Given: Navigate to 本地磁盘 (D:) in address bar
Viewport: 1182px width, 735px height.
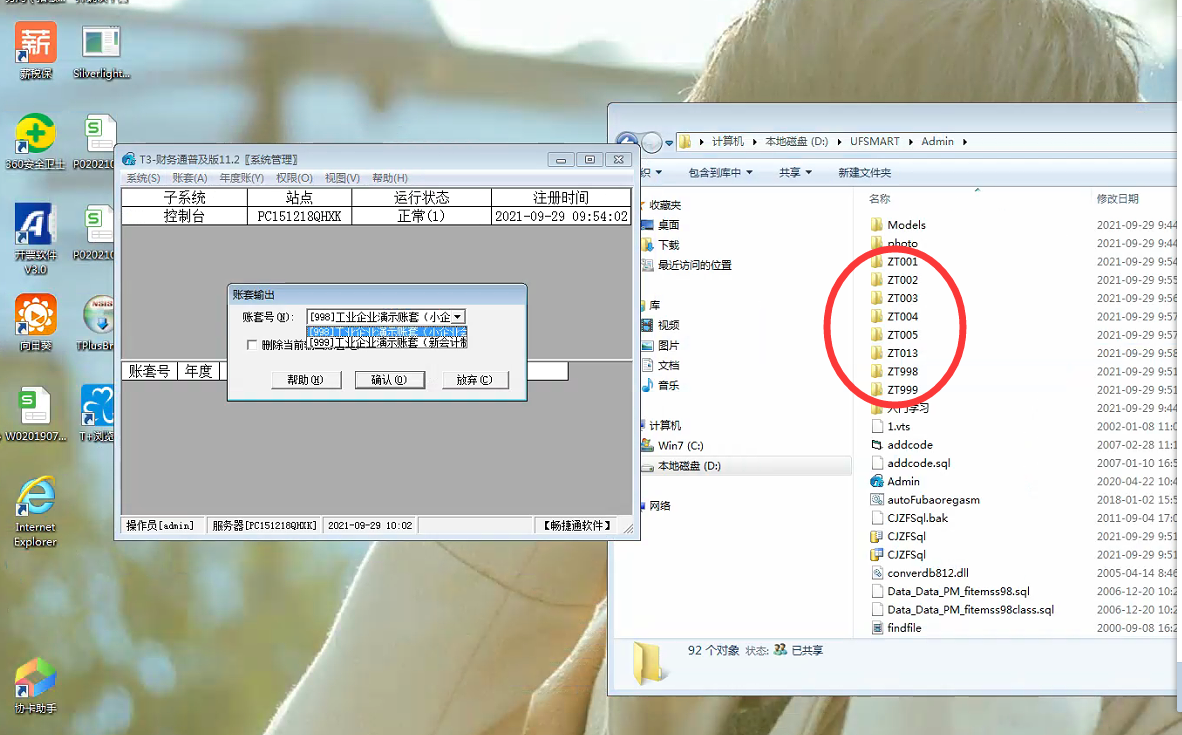Looking at the screenshot, I should tap(796, 142).
